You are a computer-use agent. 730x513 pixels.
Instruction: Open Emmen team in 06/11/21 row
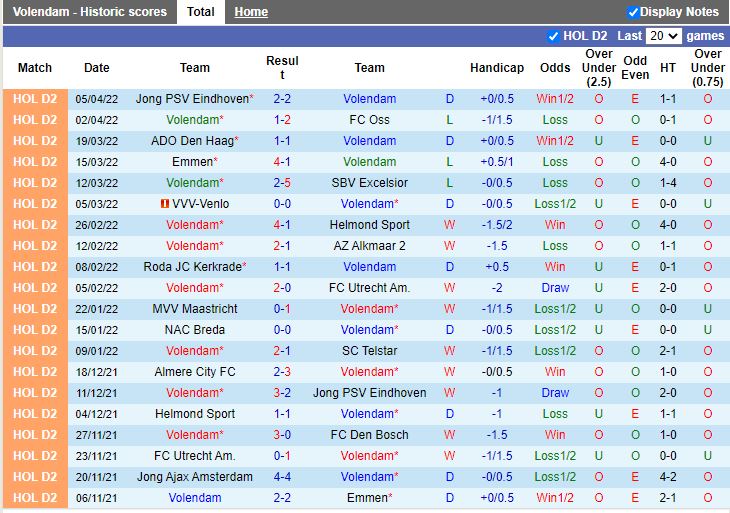tap(367, 497)
